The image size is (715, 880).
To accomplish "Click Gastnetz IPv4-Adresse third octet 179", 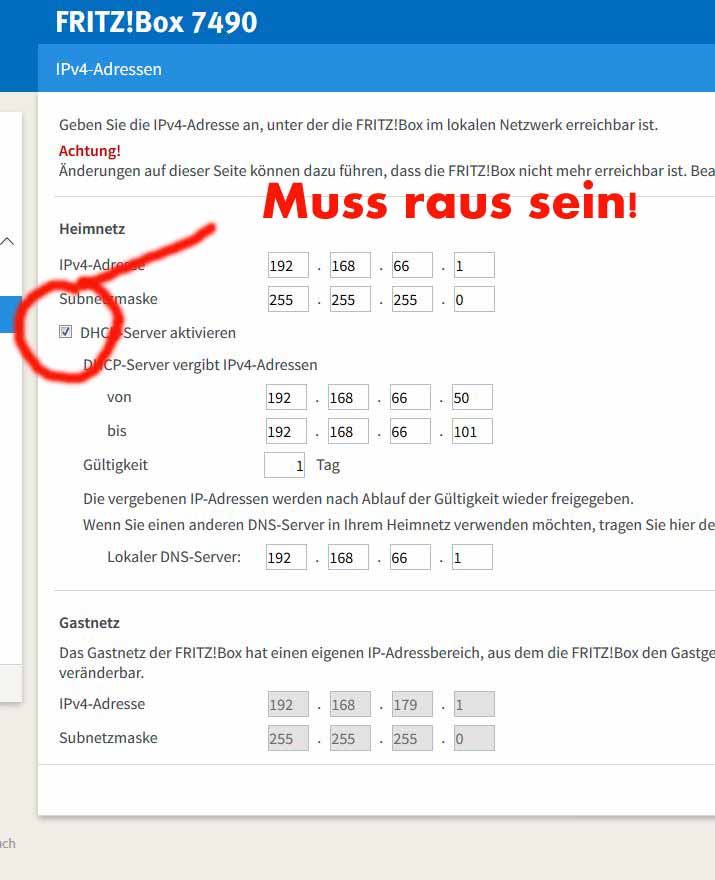I will (412, 704).
